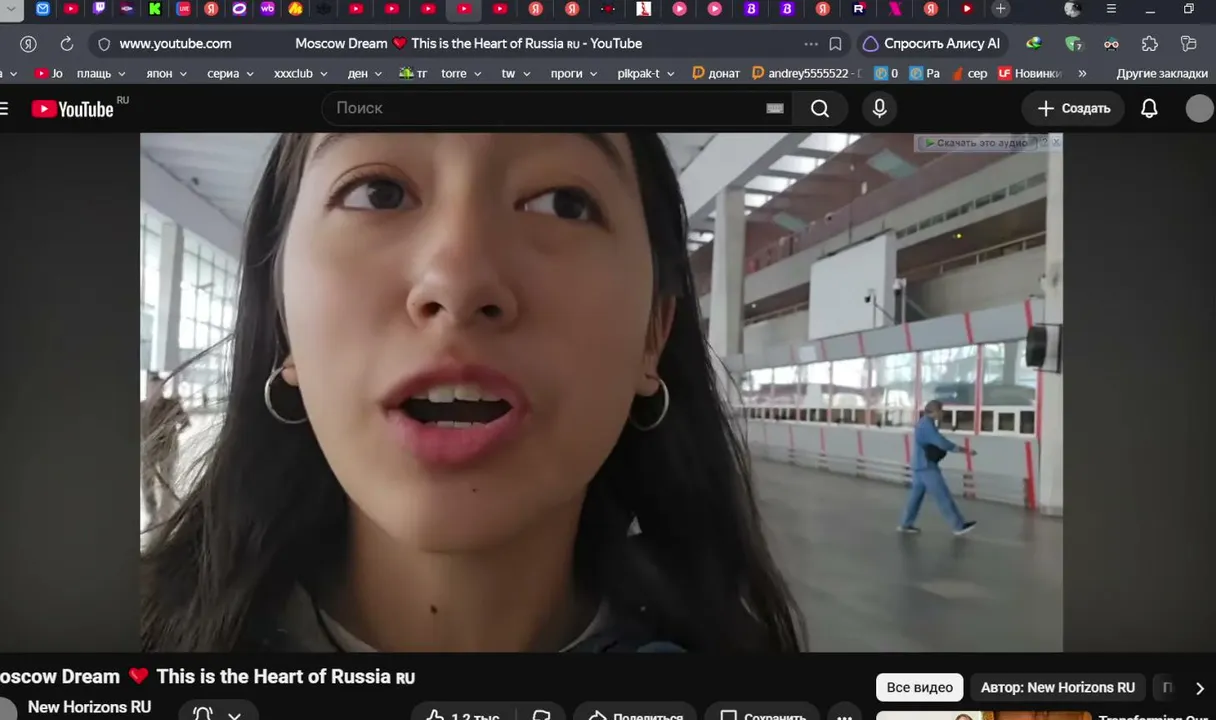Viewport: 1216px width, 720px height.
Task: Switch to the green Kick tab
Action: [x=155, y=9]
